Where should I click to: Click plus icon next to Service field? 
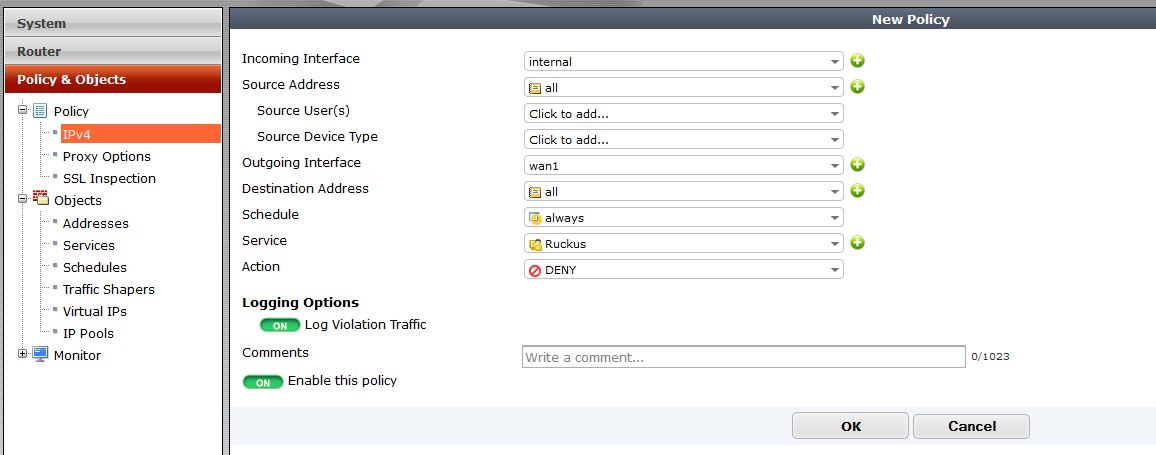click(x=857, y=243)
